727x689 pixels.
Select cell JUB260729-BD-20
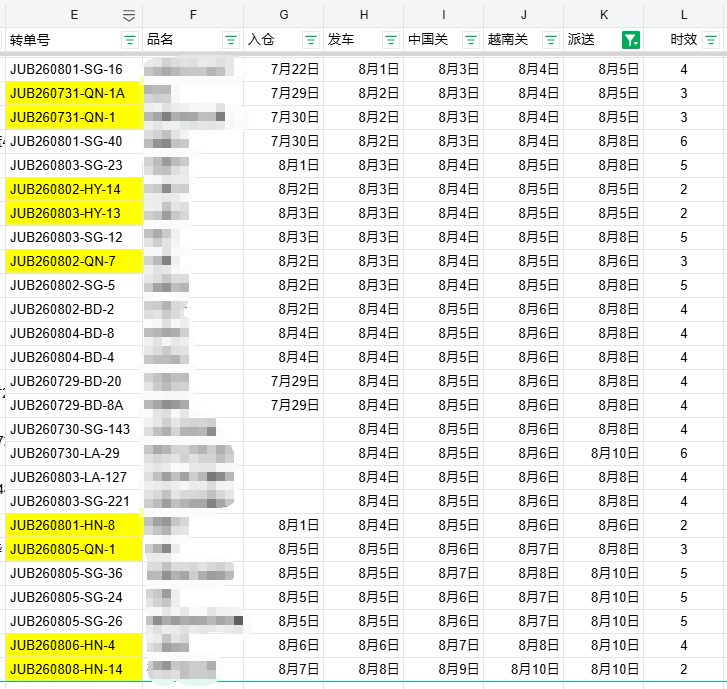(x=74, y=382)
